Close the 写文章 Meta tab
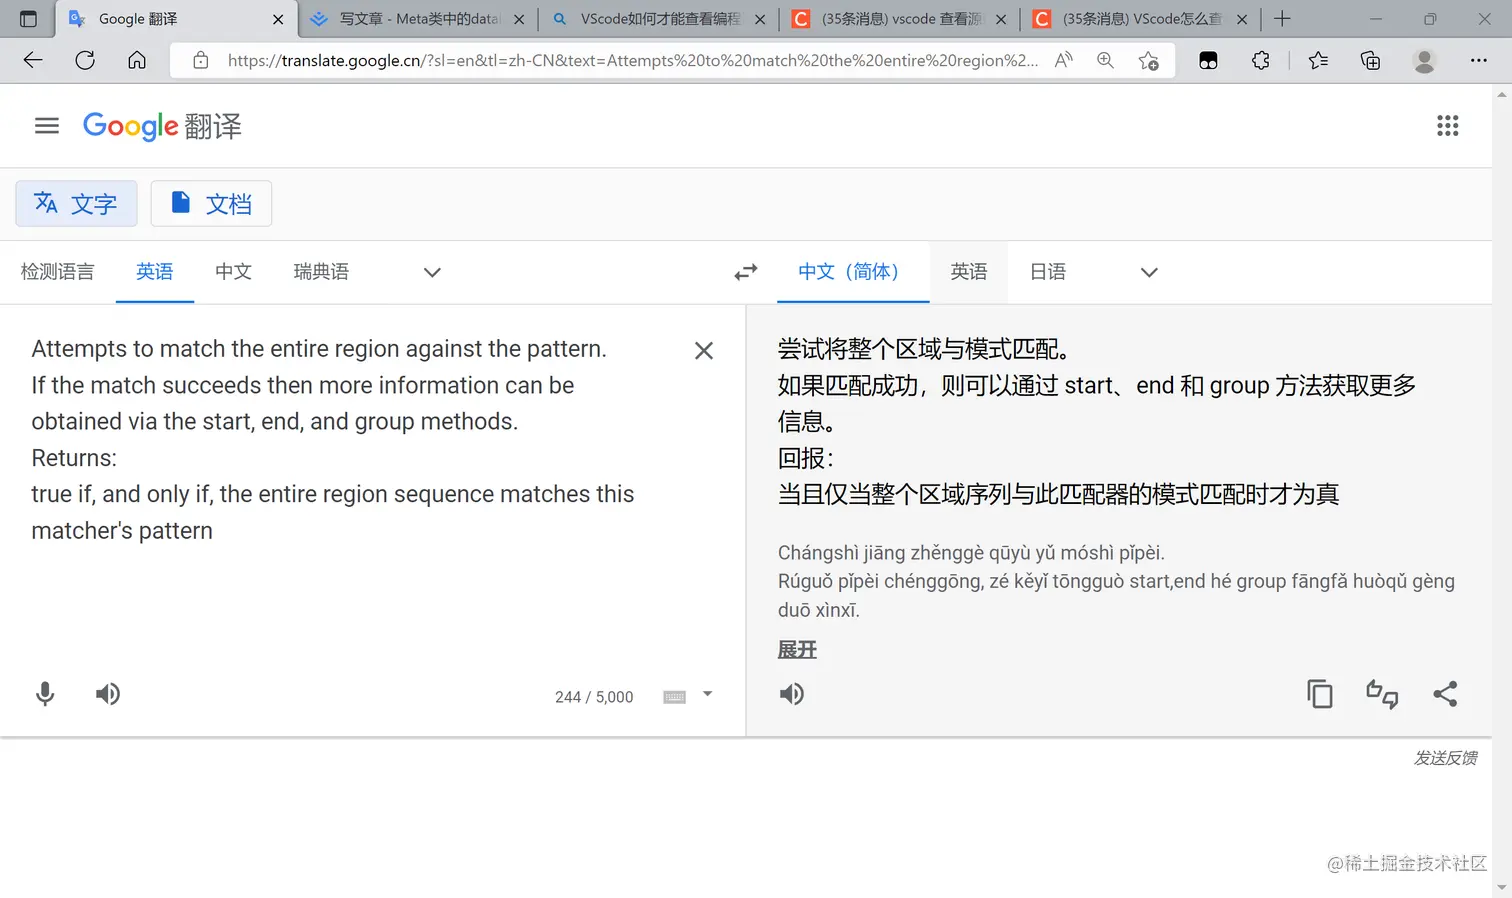This screenshot has width=1512, height=898. click(x=519, y=19)
